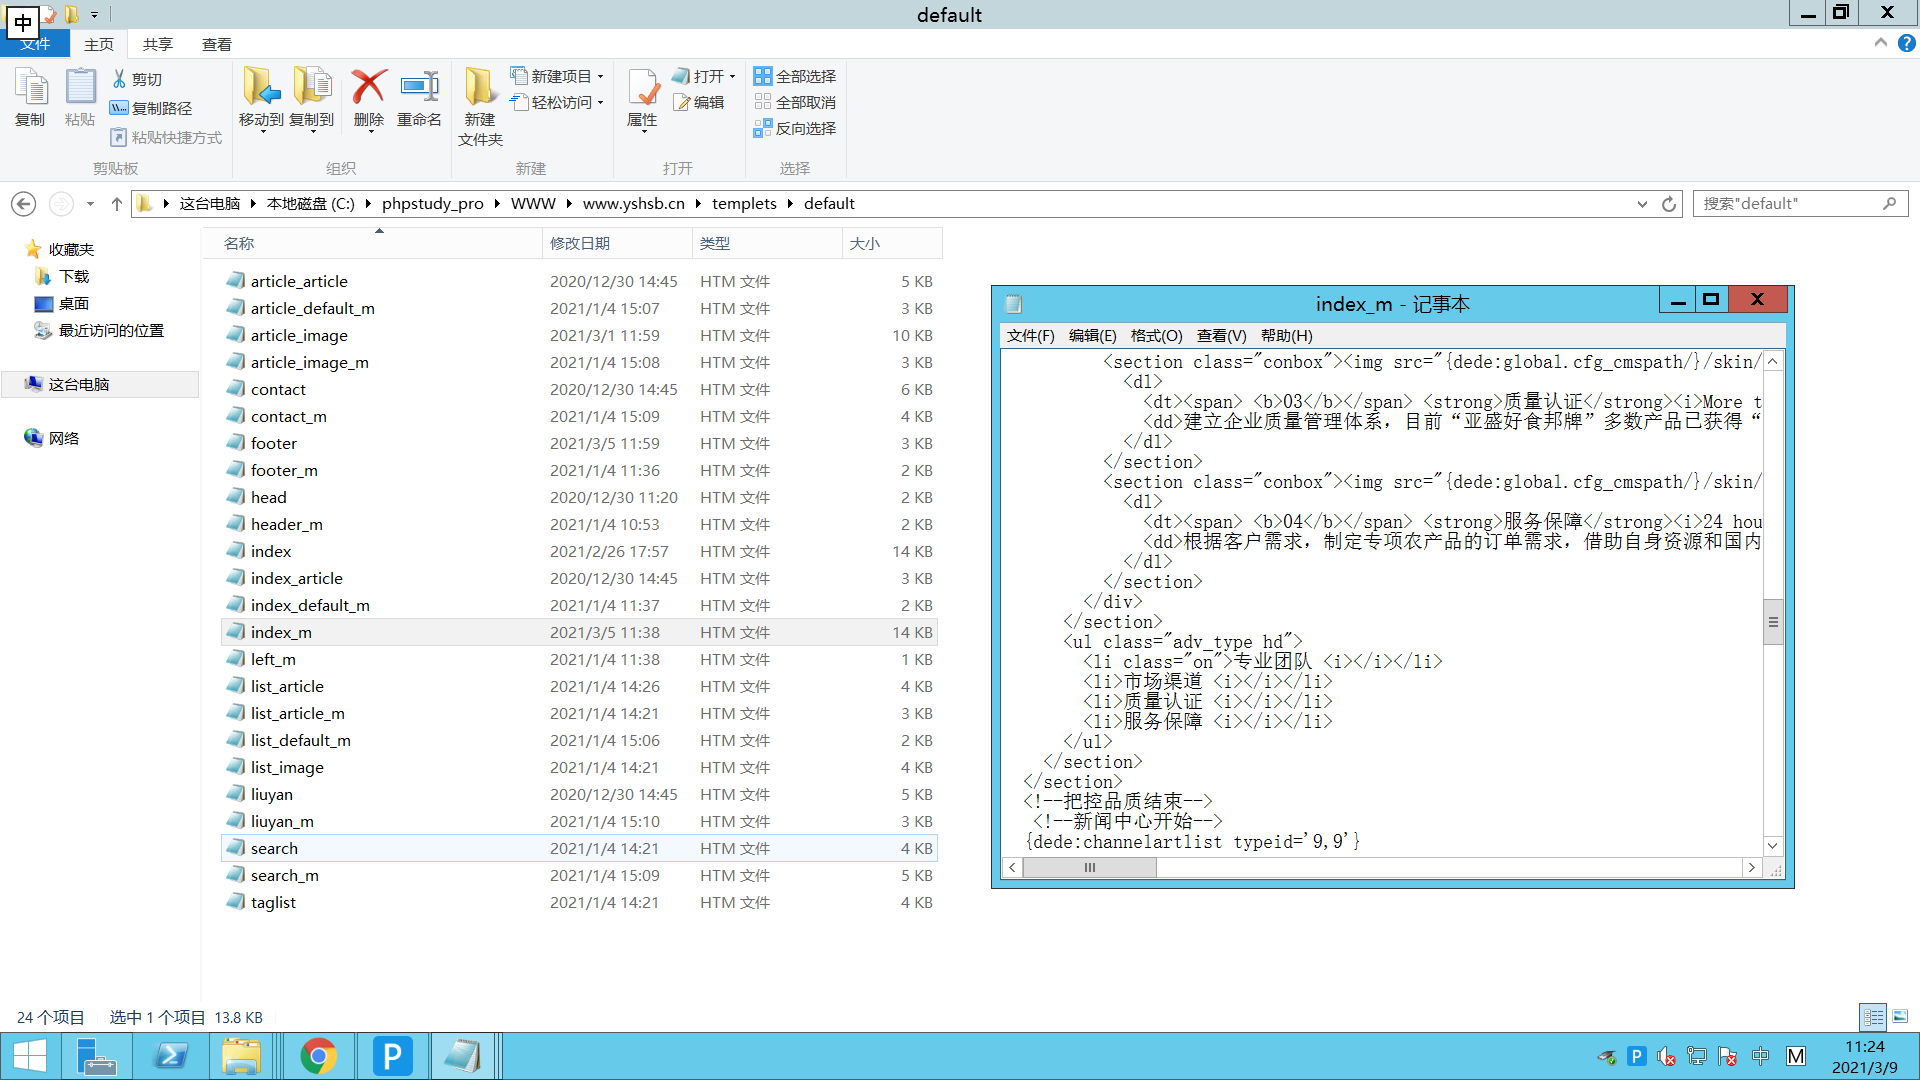Sort files by Name (名称) column
This screenshot has height=1080, width=1920.
click(x=374, y=243)
